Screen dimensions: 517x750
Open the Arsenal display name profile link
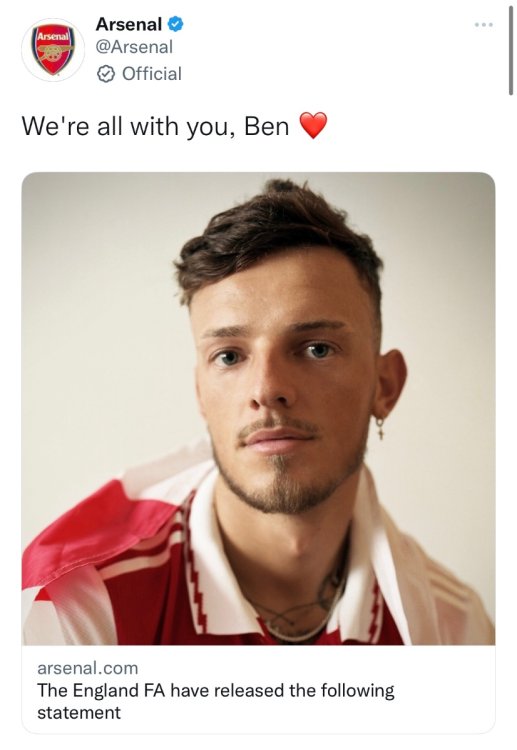(x=129, y=24)
